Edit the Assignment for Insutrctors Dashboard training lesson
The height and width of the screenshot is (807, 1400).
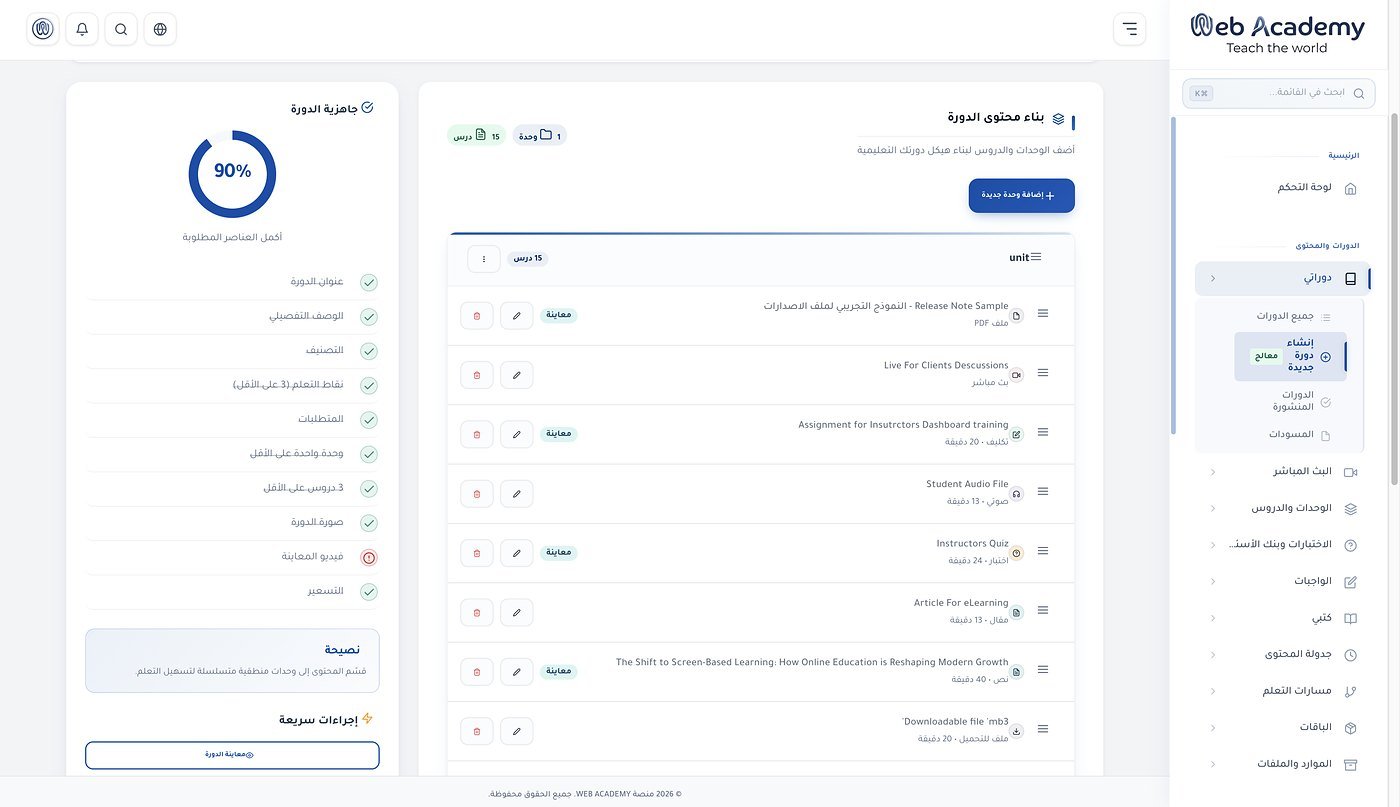(517, 434)
